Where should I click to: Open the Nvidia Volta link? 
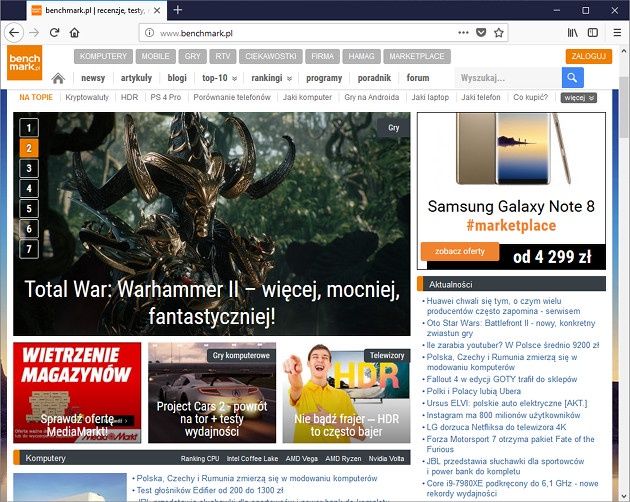coord(387,459)
